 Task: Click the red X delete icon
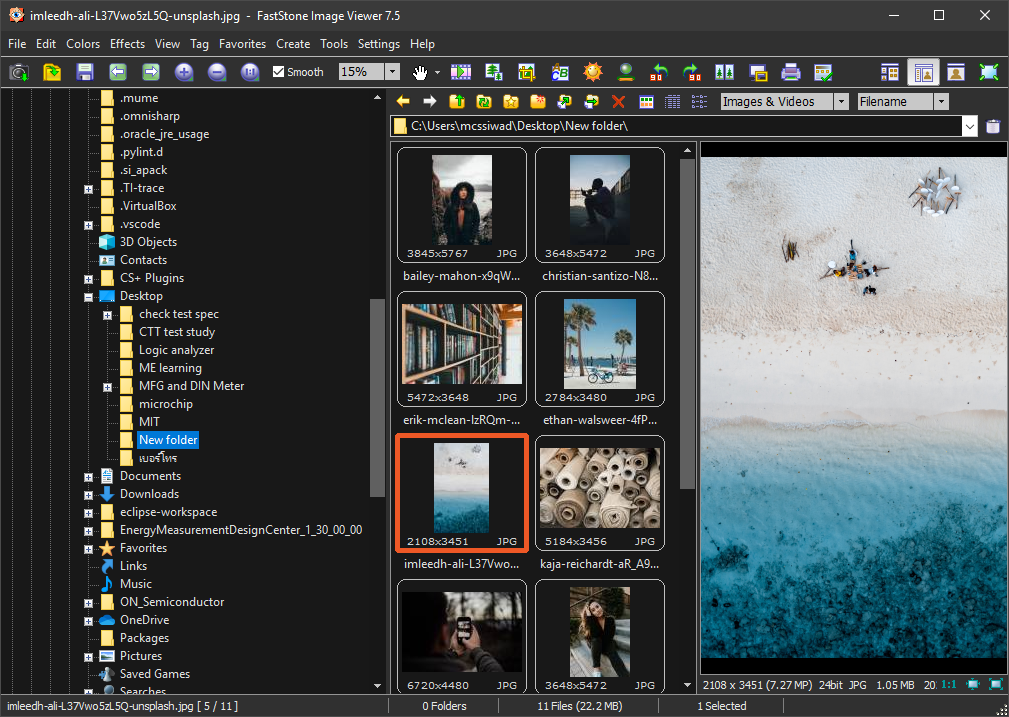click(618, 102)
